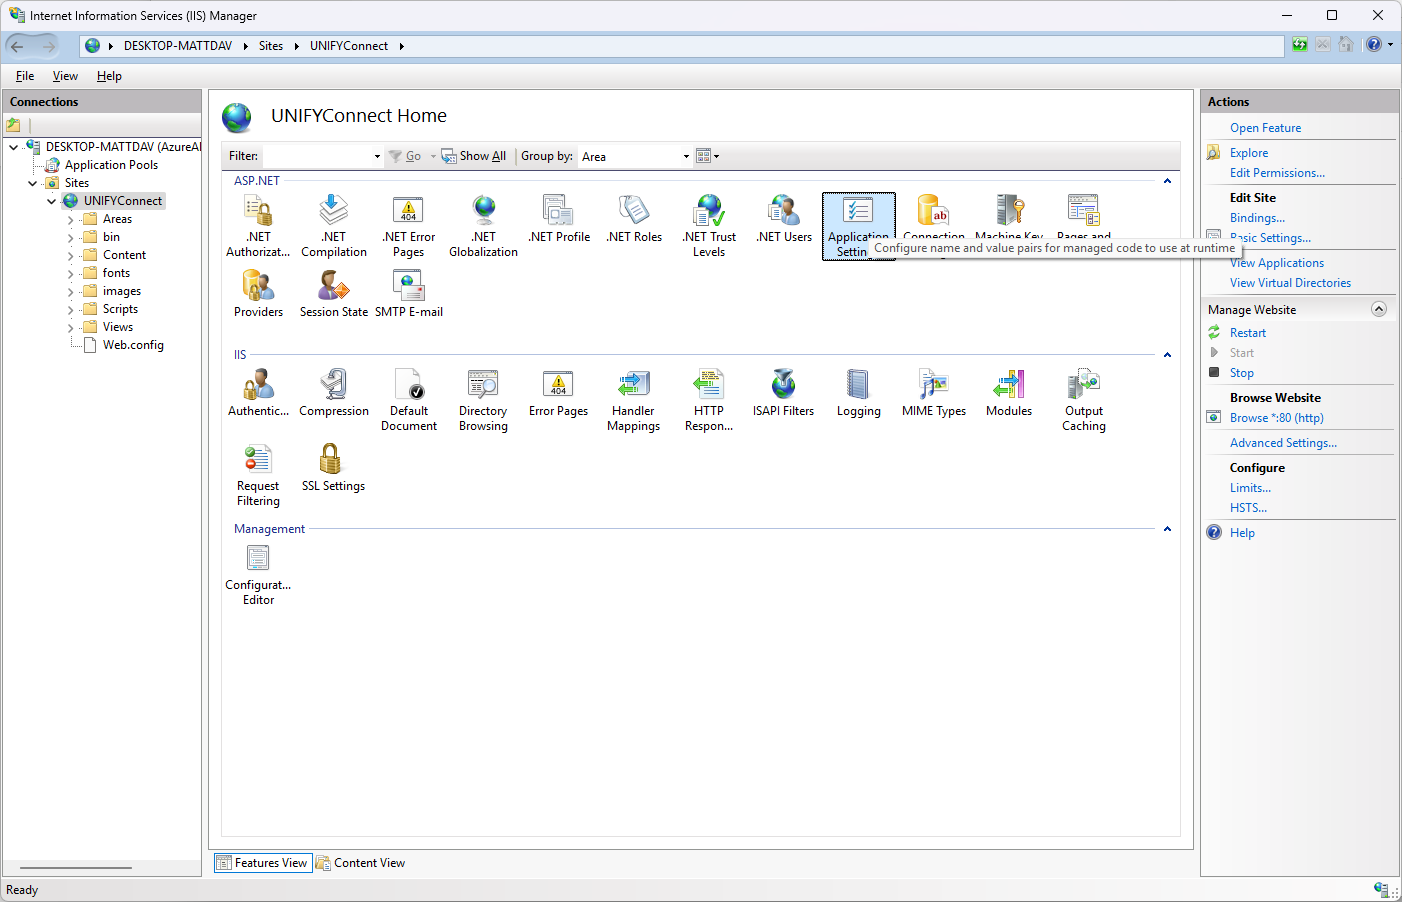The image size is (1402, 902).
Task: Collapse the Manage Website actions section
Action: [1379, 309]
